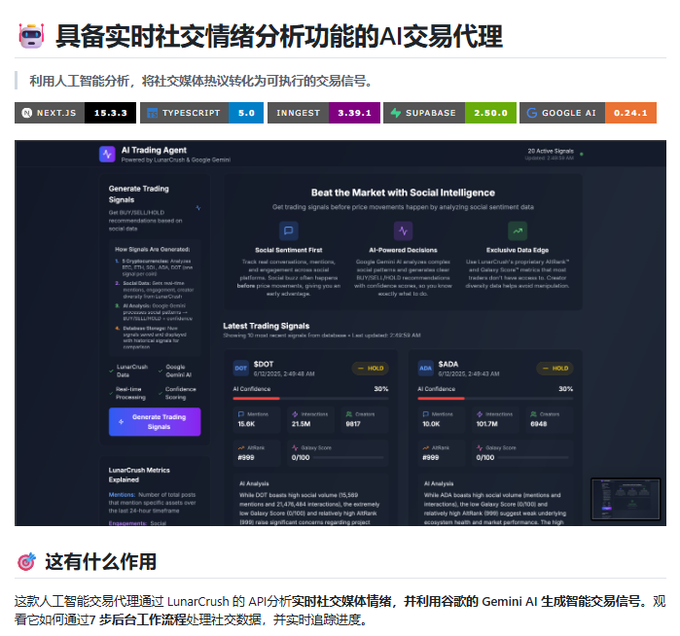Click the AI-Powered Decisions pulse icon

coord(403,231)
